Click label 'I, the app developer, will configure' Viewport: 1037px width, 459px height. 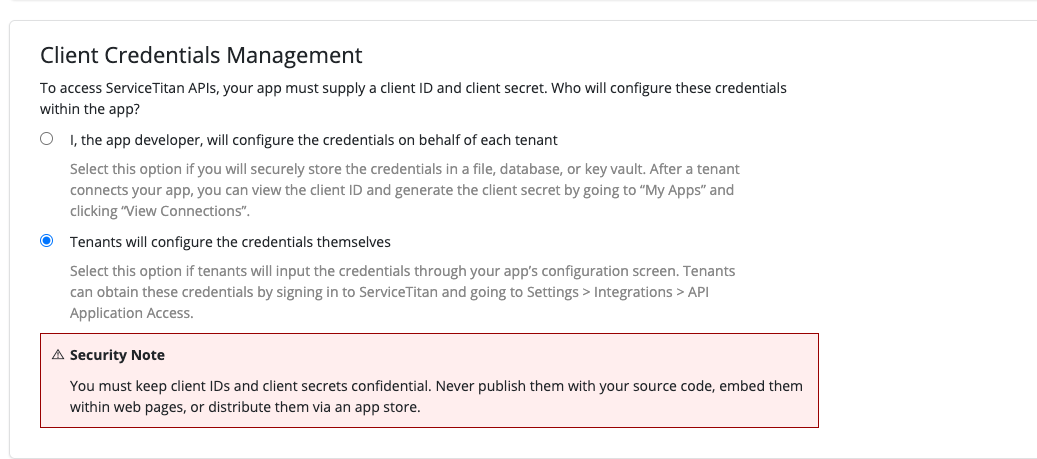pos(313,140)
